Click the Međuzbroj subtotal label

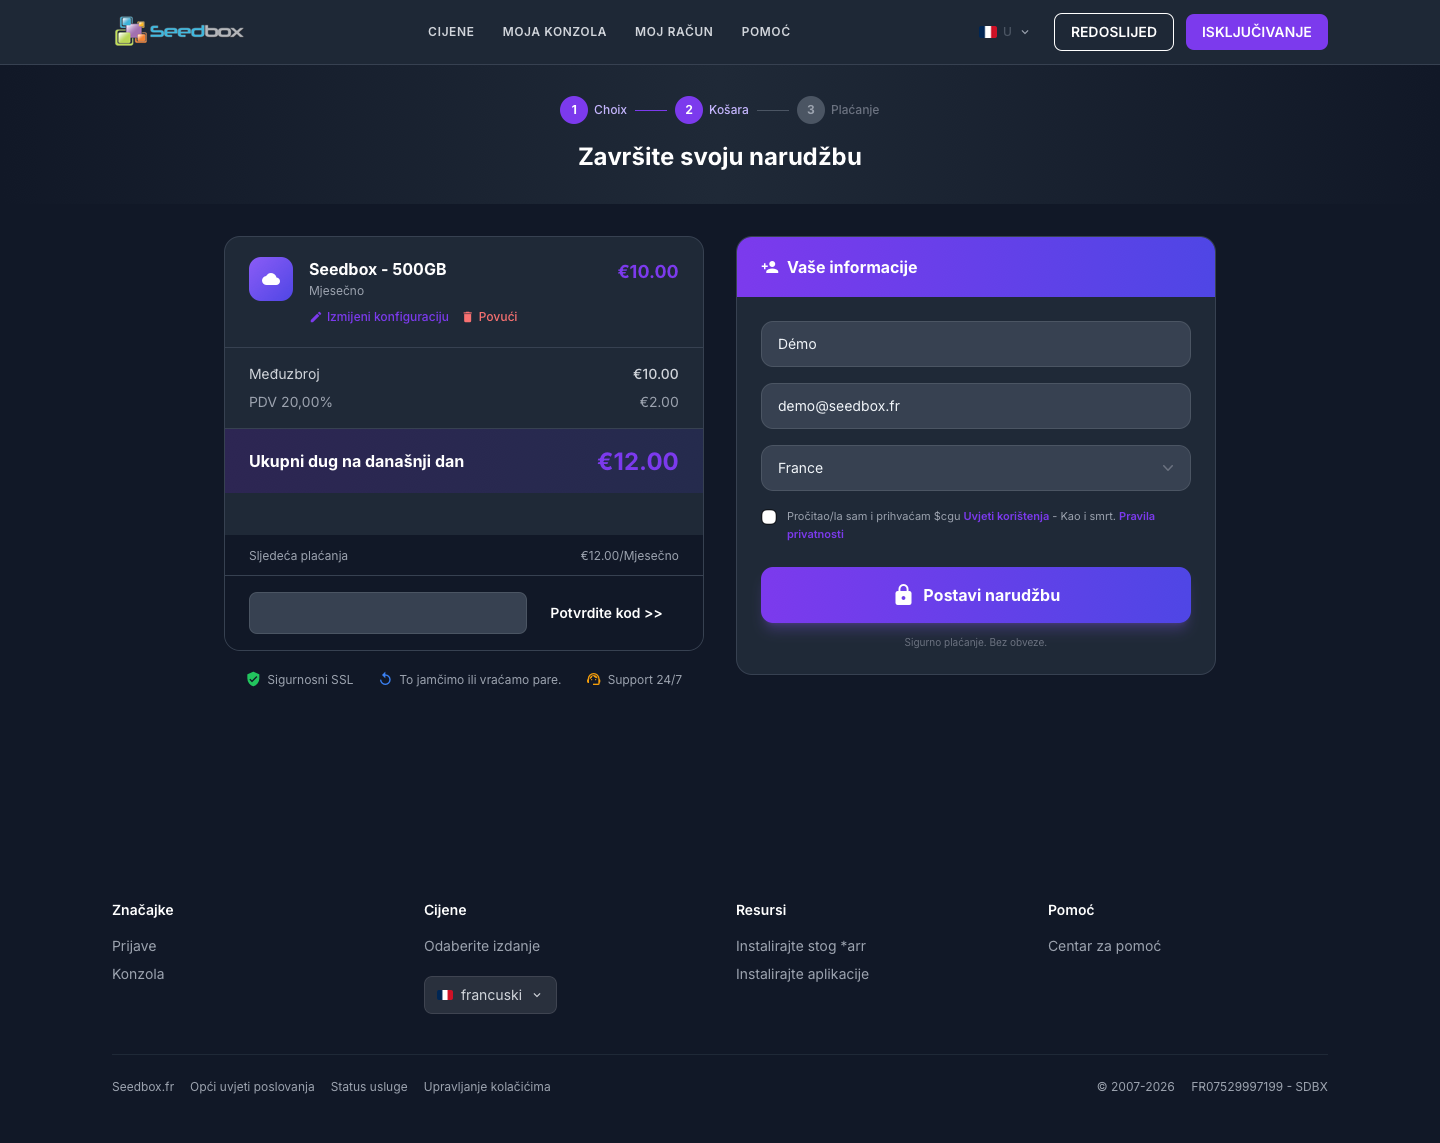pyautogui.click(x=284, y=374)
